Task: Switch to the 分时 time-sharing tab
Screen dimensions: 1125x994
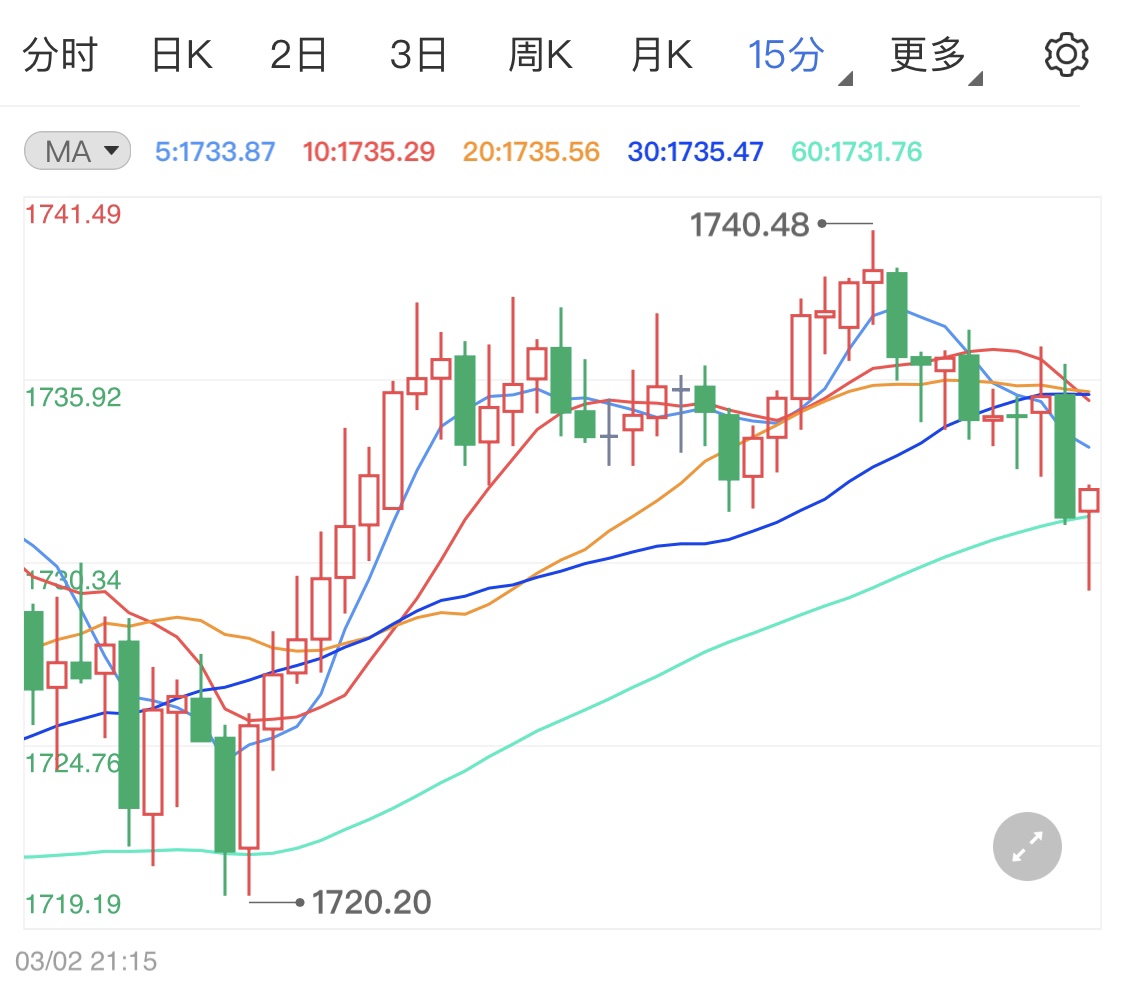Action: coord(62,55)
